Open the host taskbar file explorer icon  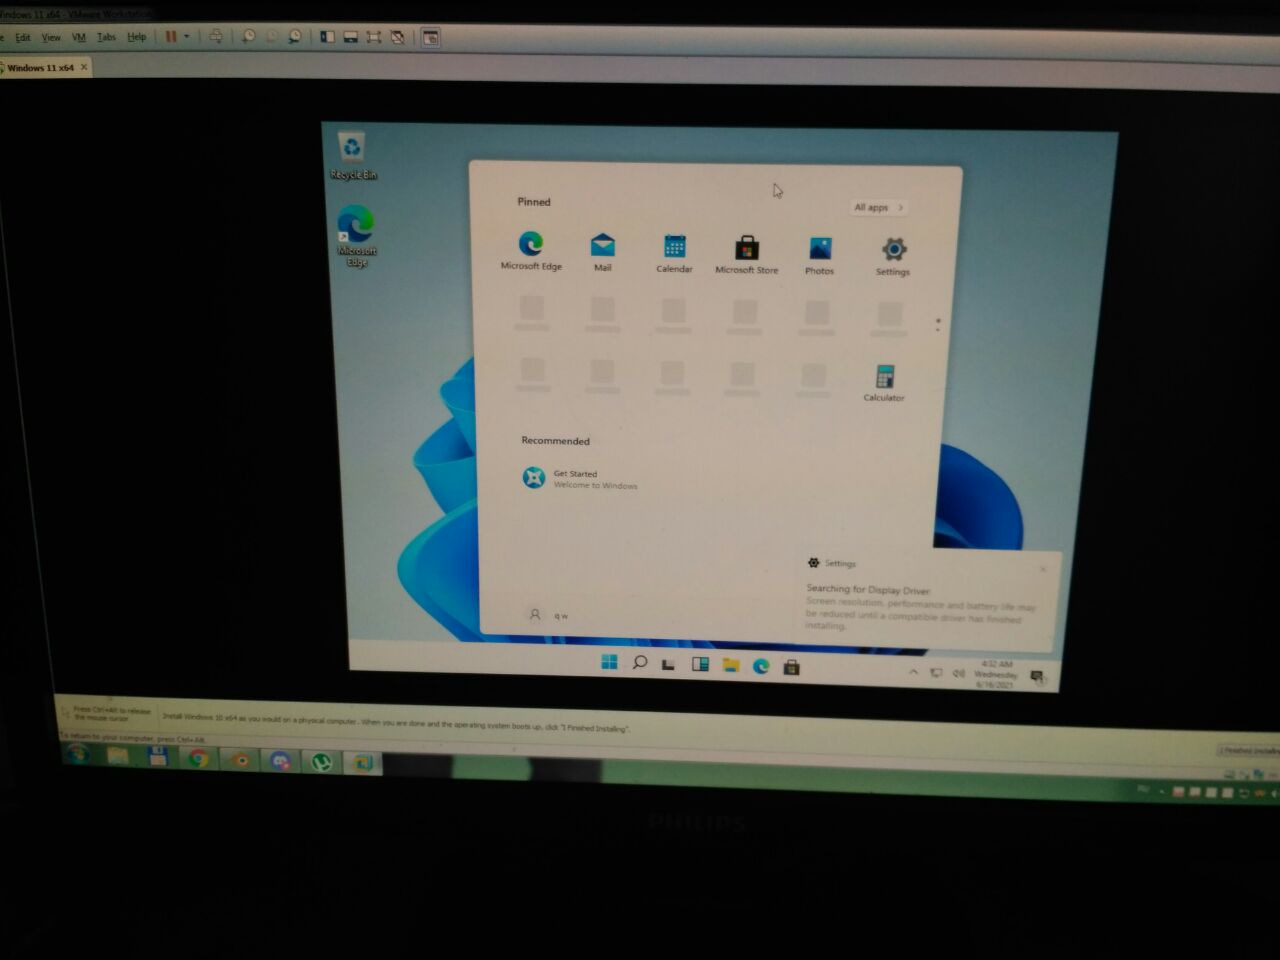117,756
